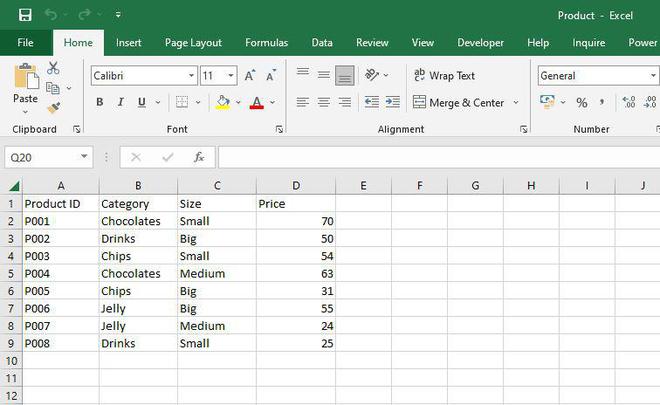
Task: Apply cell borders
Action: coord(182,102)
